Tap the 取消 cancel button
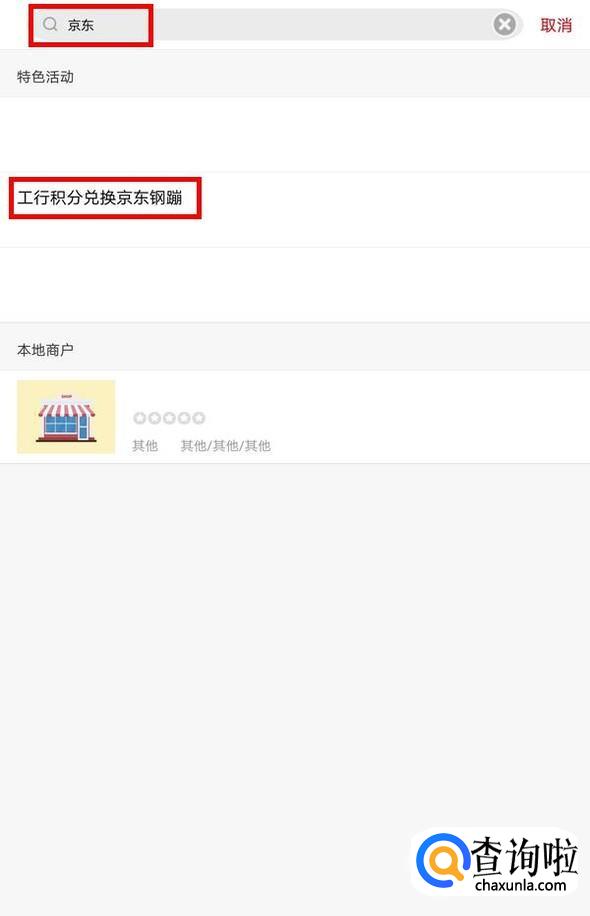 pos(556,25)
